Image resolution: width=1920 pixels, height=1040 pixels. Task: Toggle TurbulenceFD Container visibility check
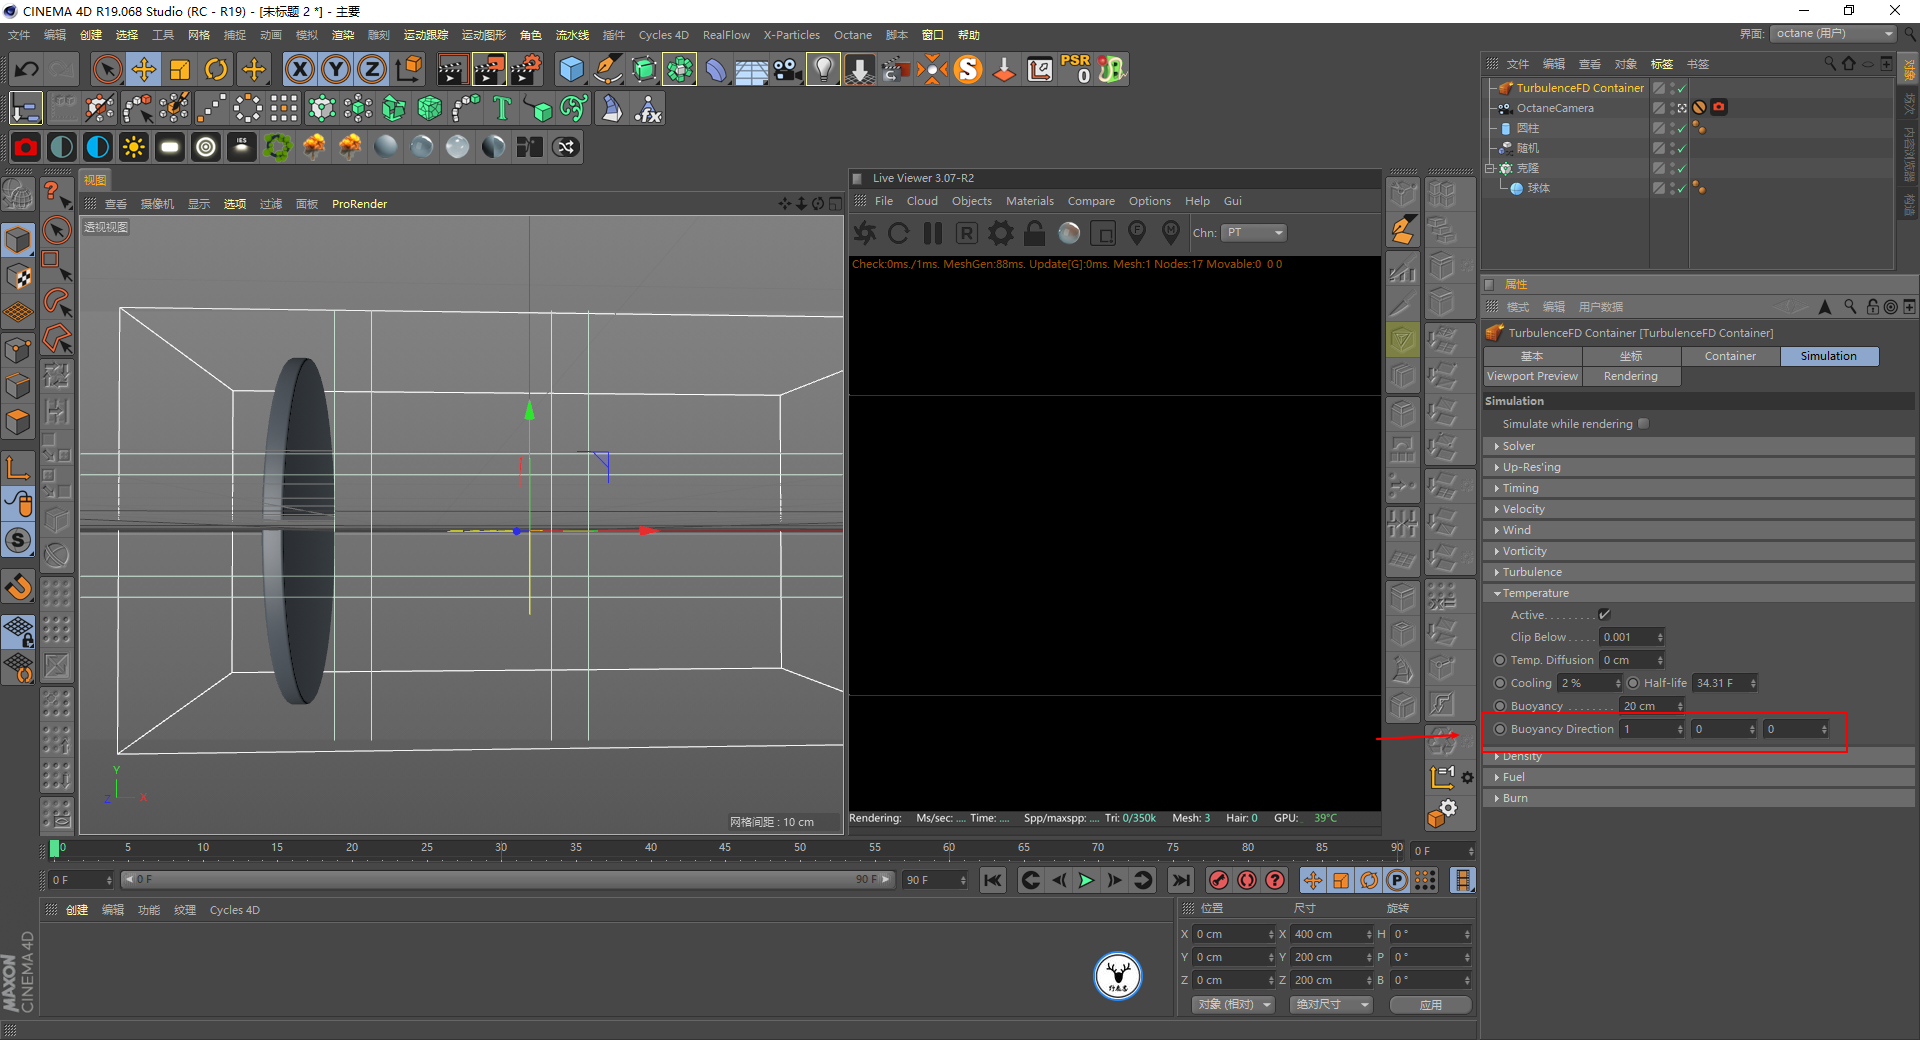[1681, 88]
